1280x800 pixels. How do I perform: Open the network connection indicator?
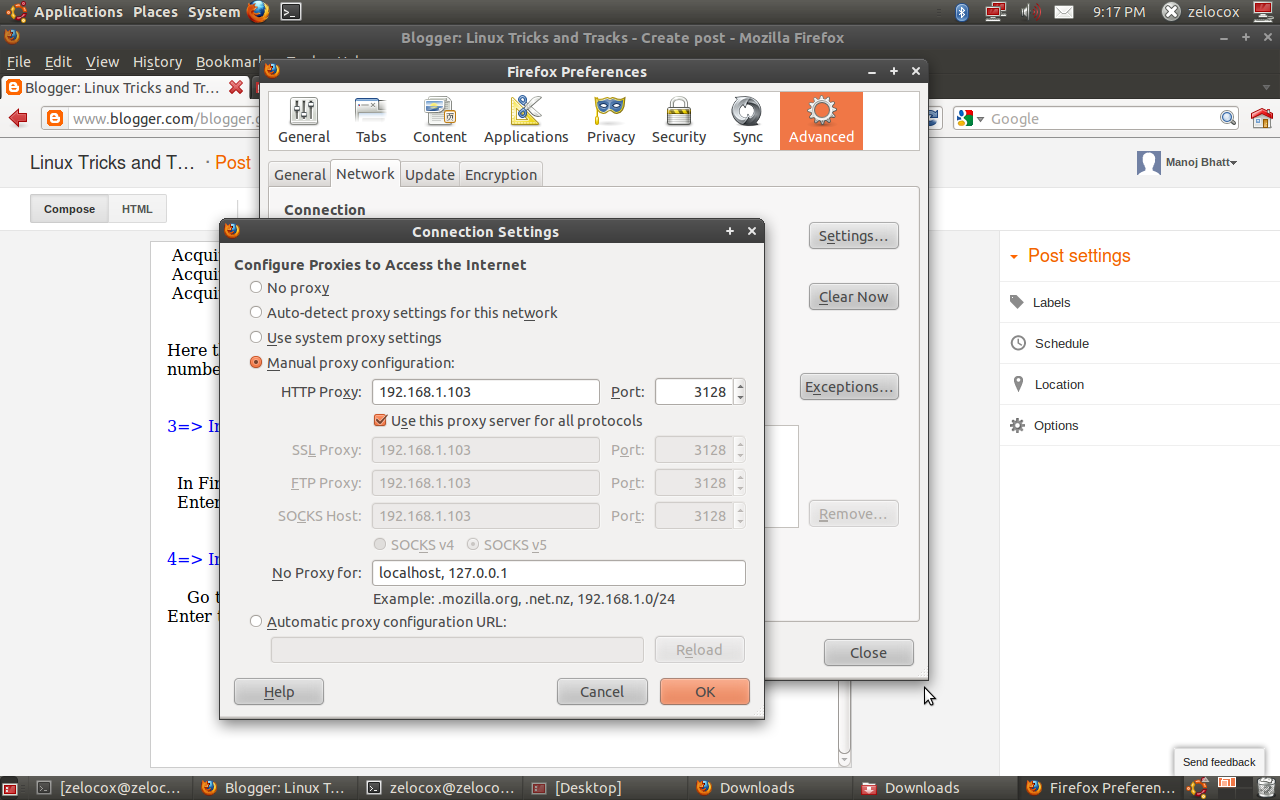[x=995, y=12]
